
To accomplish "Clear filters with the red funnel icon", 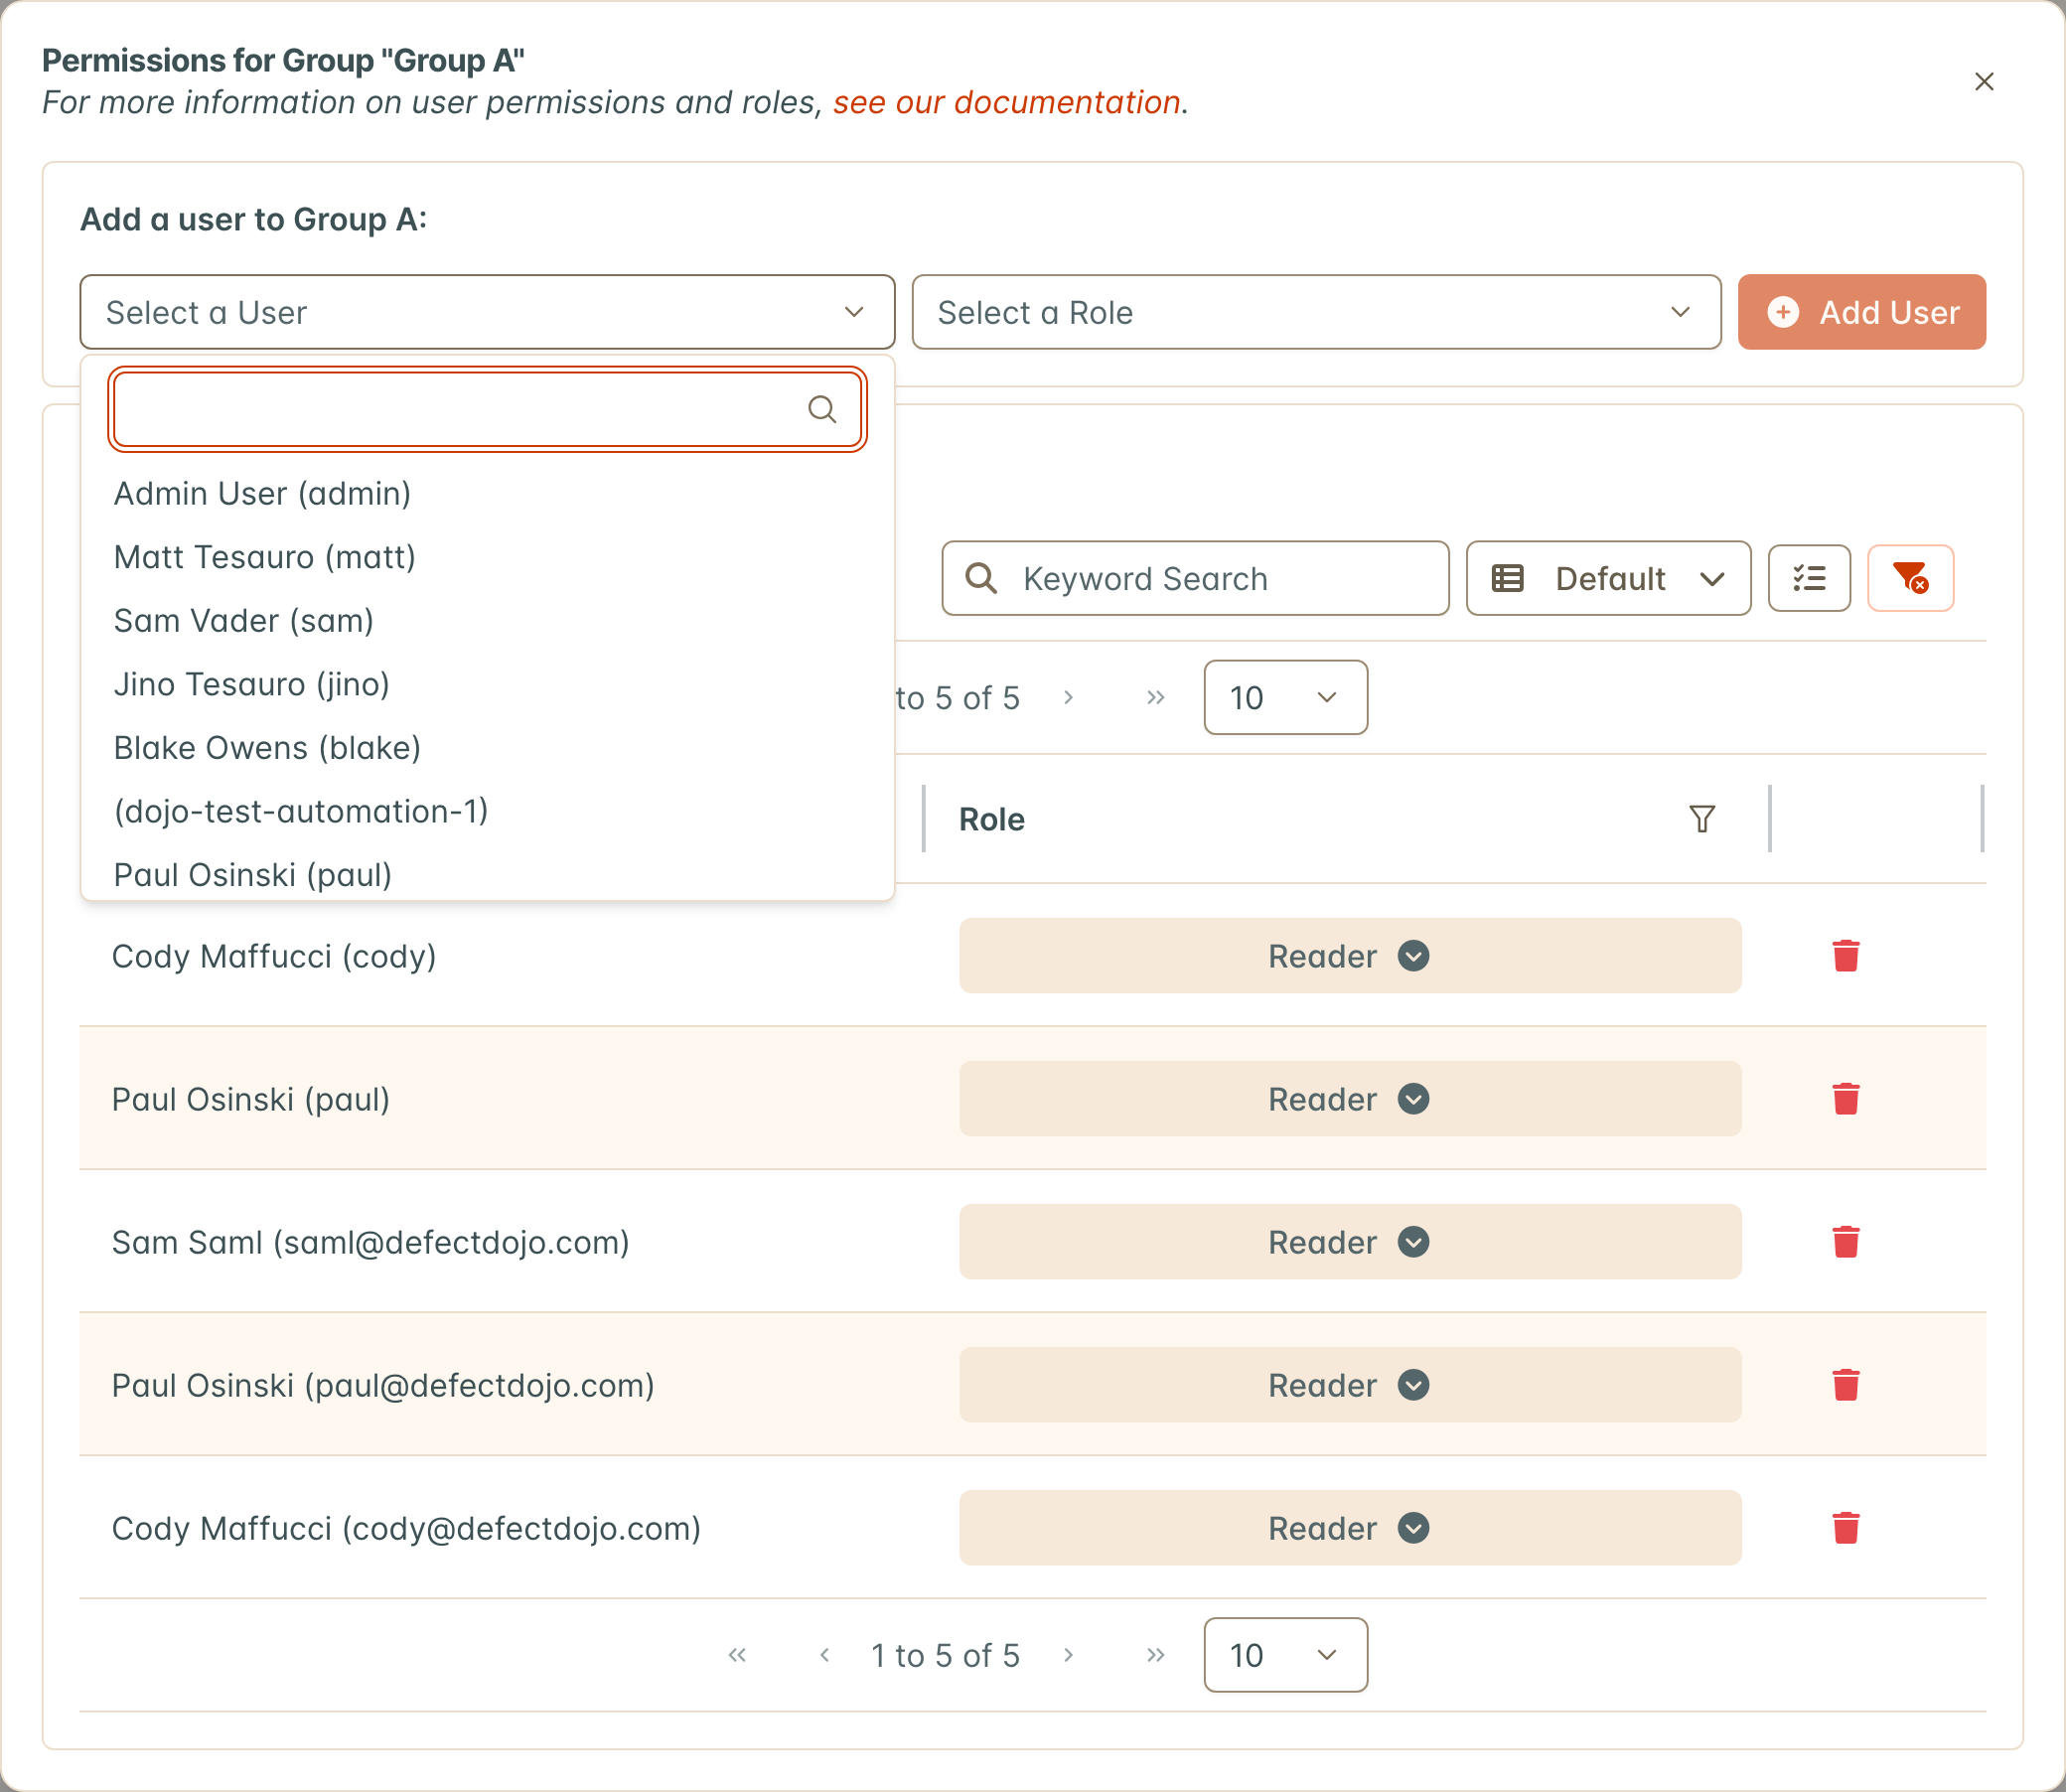I will (x=1910, y=578).
